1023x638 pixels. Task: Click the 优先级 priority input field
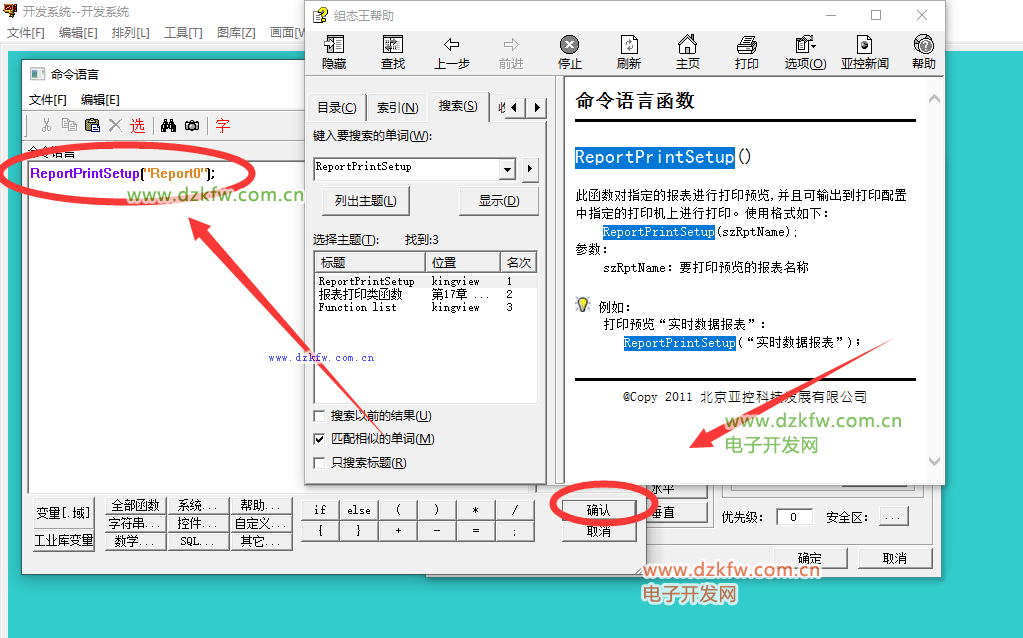coord(794,517)
